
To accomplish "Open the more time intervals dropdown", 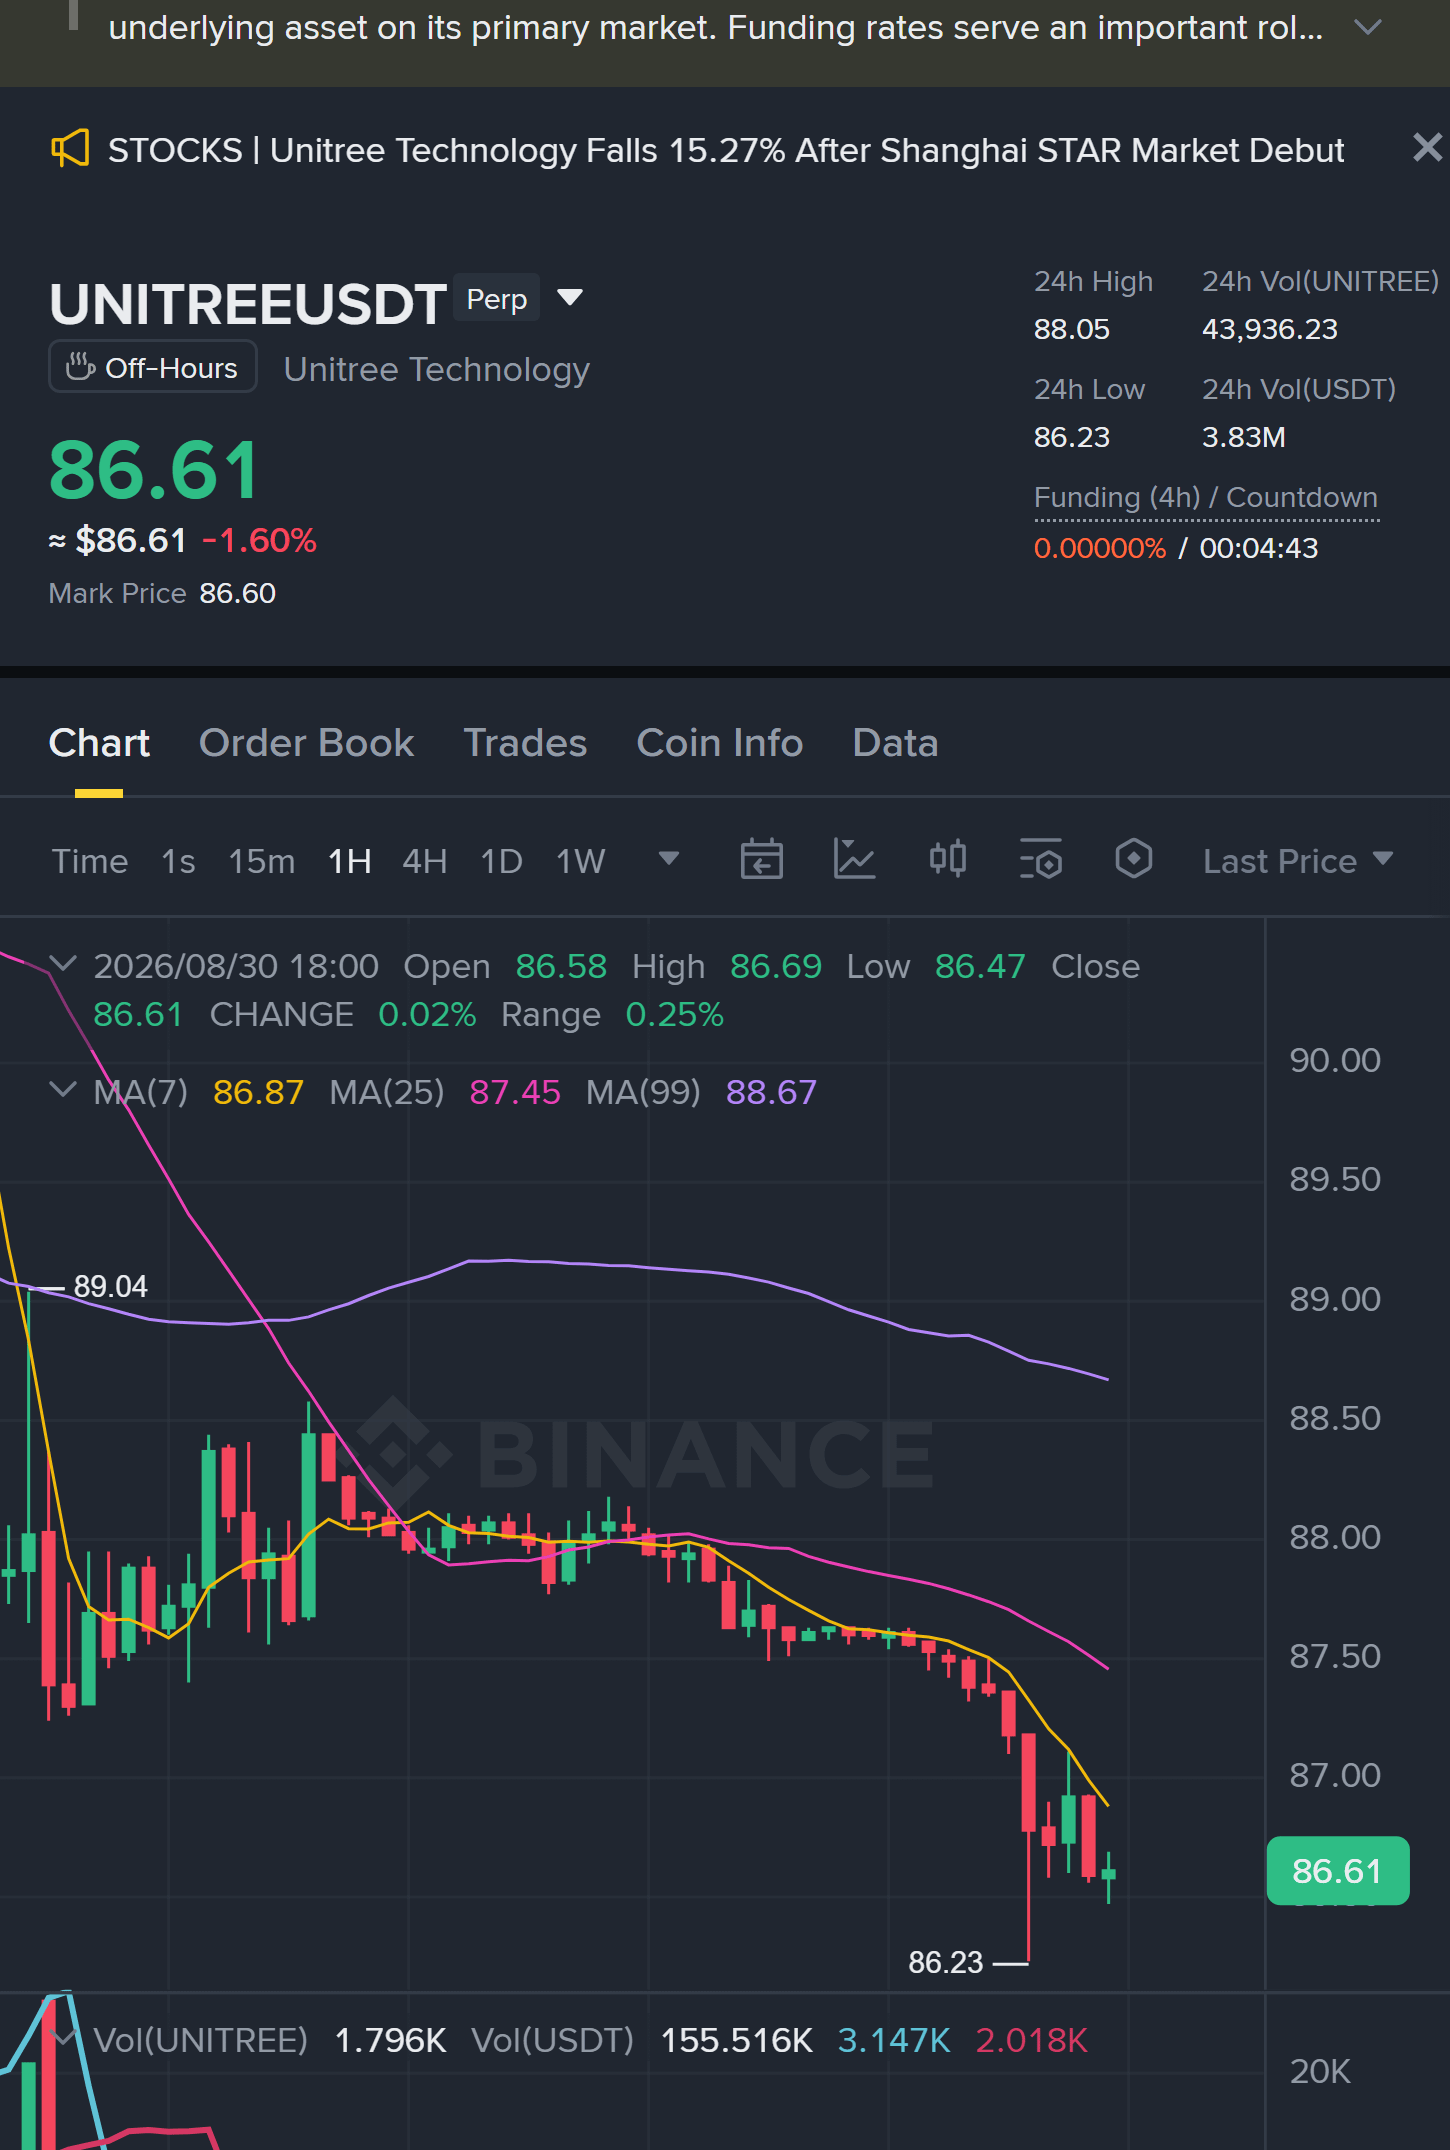I will click(x=669, y=859).
